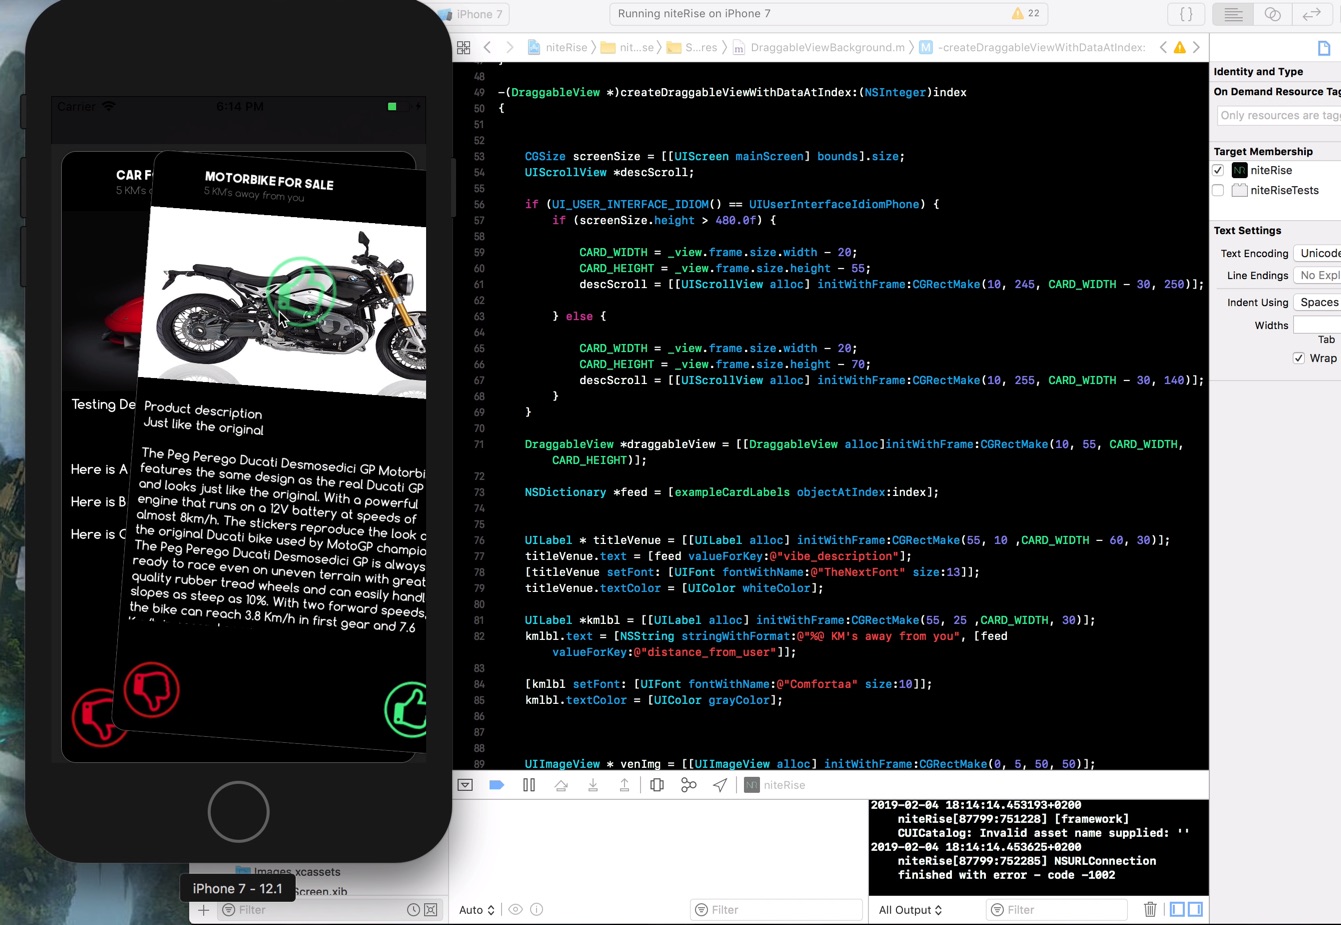Click the step over button
The image size is (1341, 925).
[561, 785]
